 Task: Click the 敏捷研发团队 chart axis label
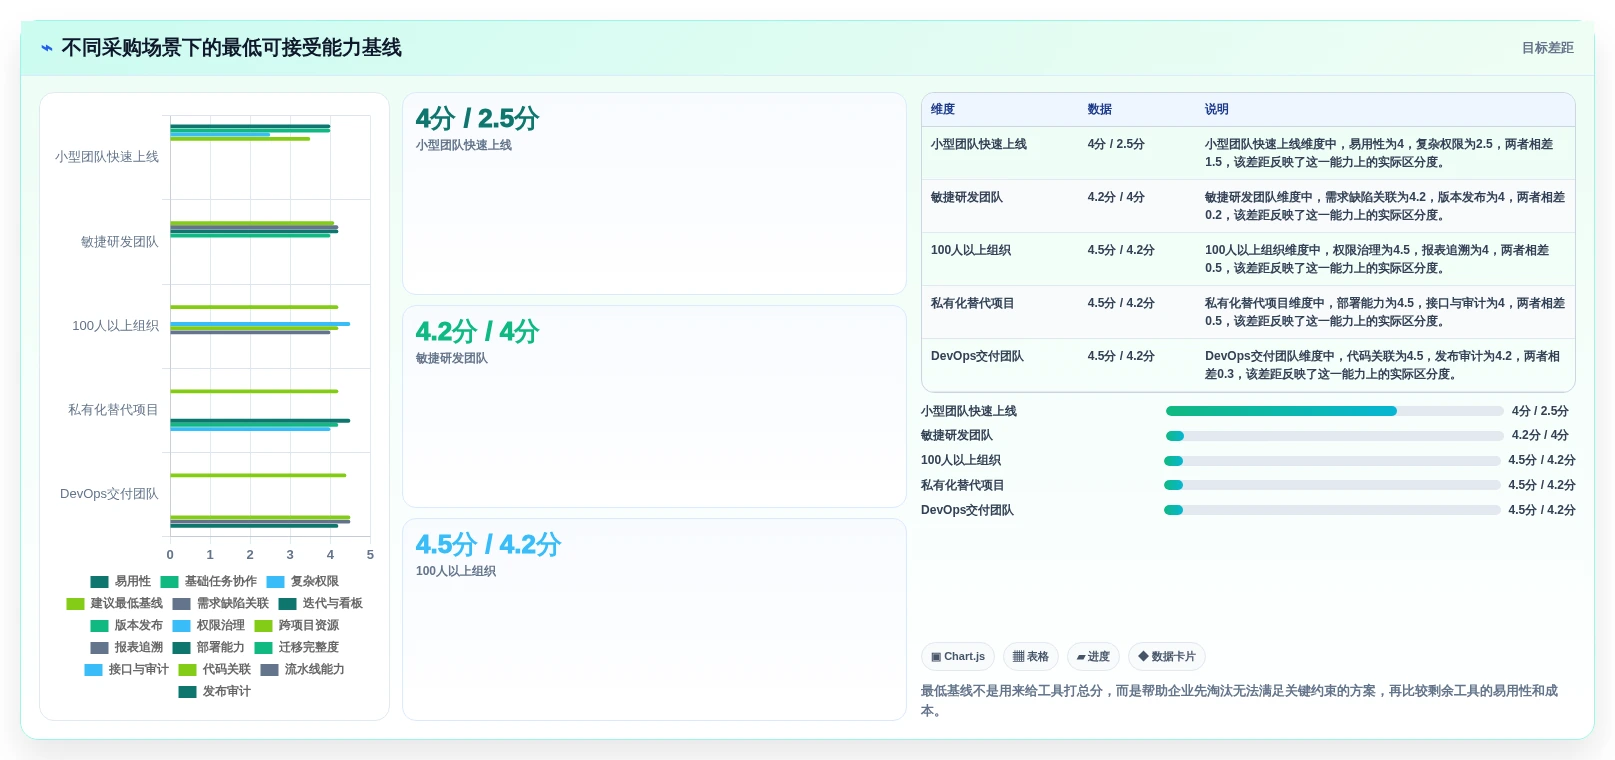(120, 242)
